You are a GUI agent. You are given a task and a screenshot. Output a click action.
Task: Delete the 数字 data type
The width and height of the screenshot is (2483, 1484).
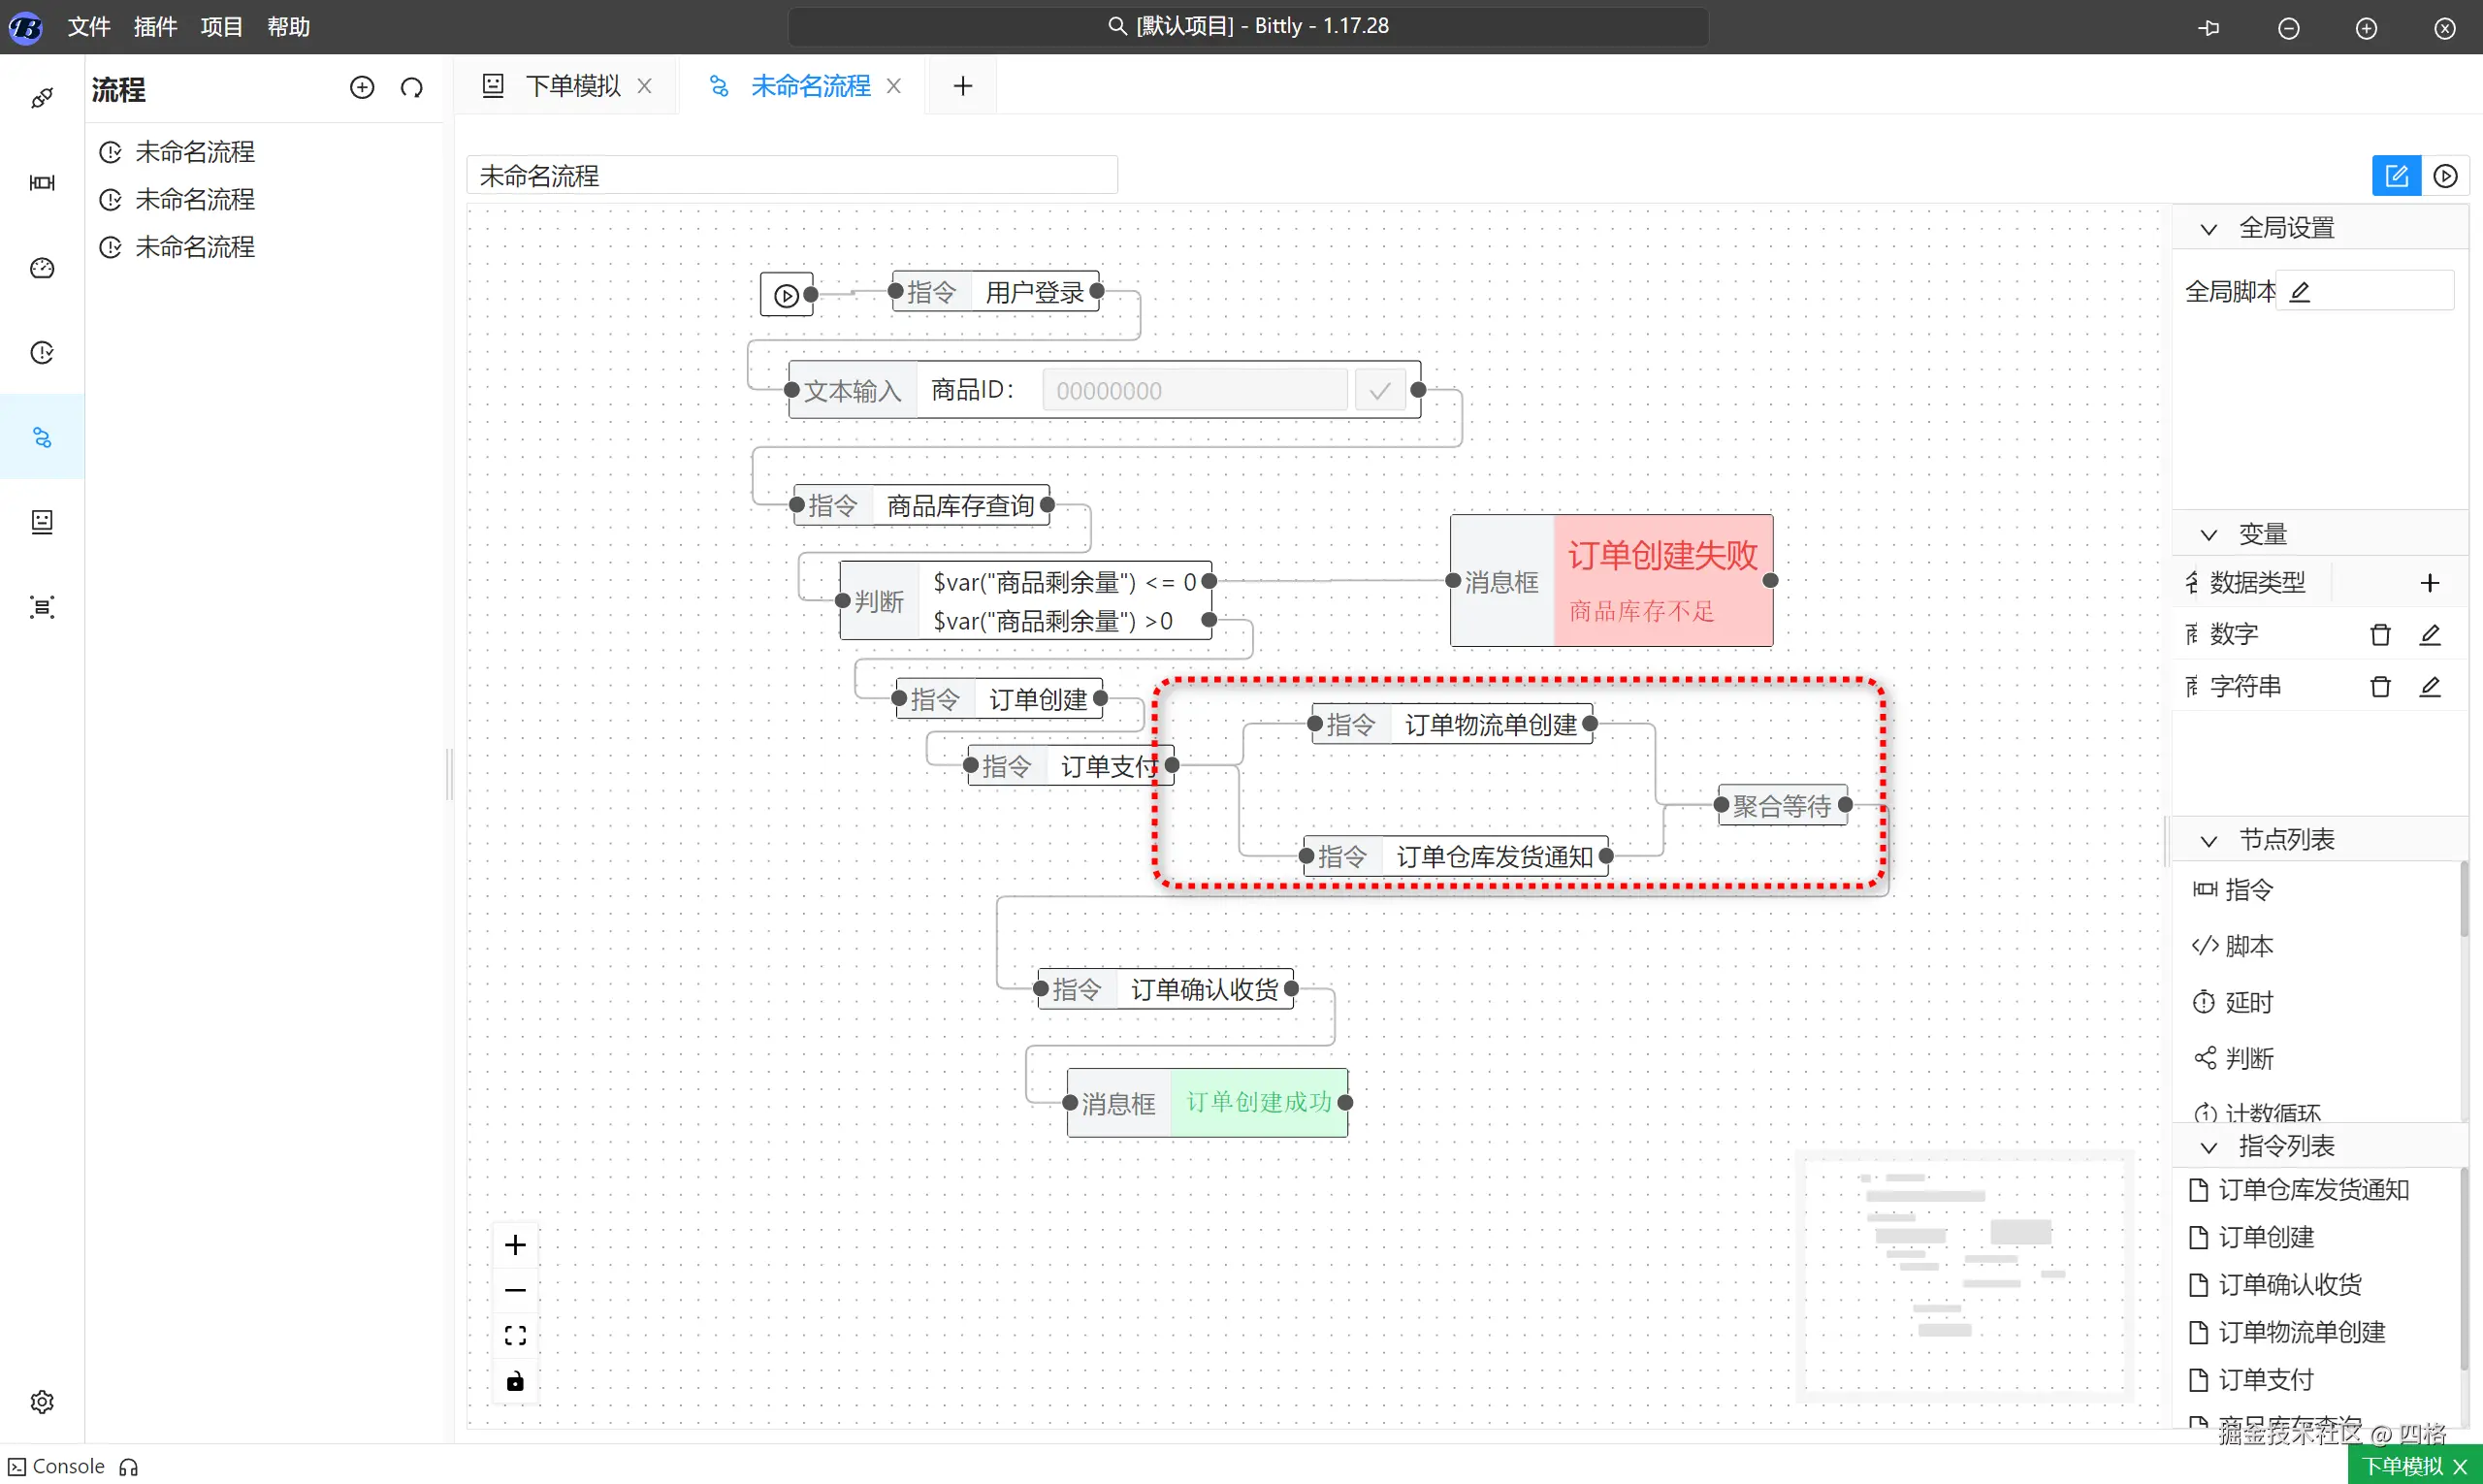(x=2380, y=635)
